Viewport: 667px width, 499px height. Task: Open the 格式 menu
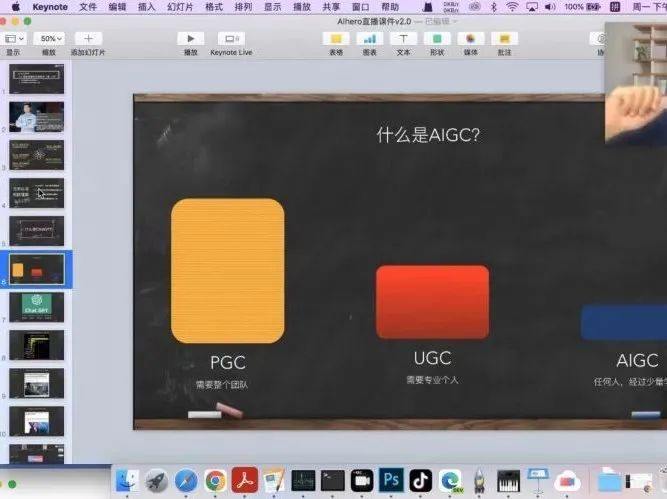(x=214, y=7)
